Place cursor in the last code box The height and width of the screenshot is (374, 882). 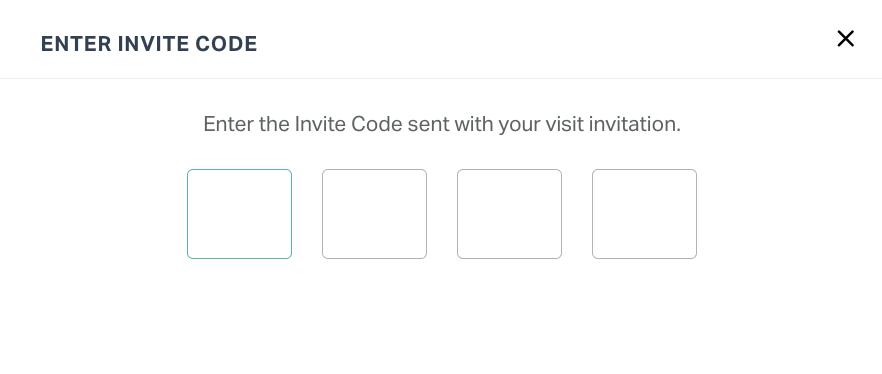645,214
